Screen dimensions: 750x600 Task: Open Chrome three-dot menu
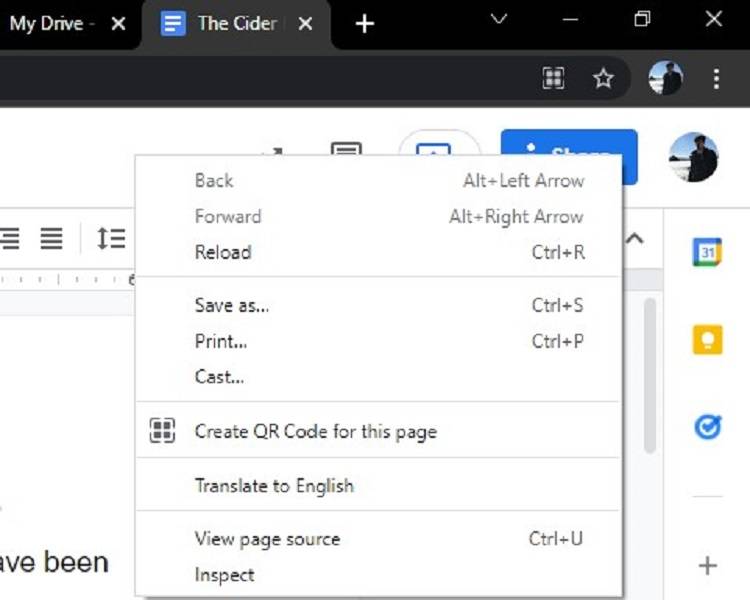(x=716, y=79)
